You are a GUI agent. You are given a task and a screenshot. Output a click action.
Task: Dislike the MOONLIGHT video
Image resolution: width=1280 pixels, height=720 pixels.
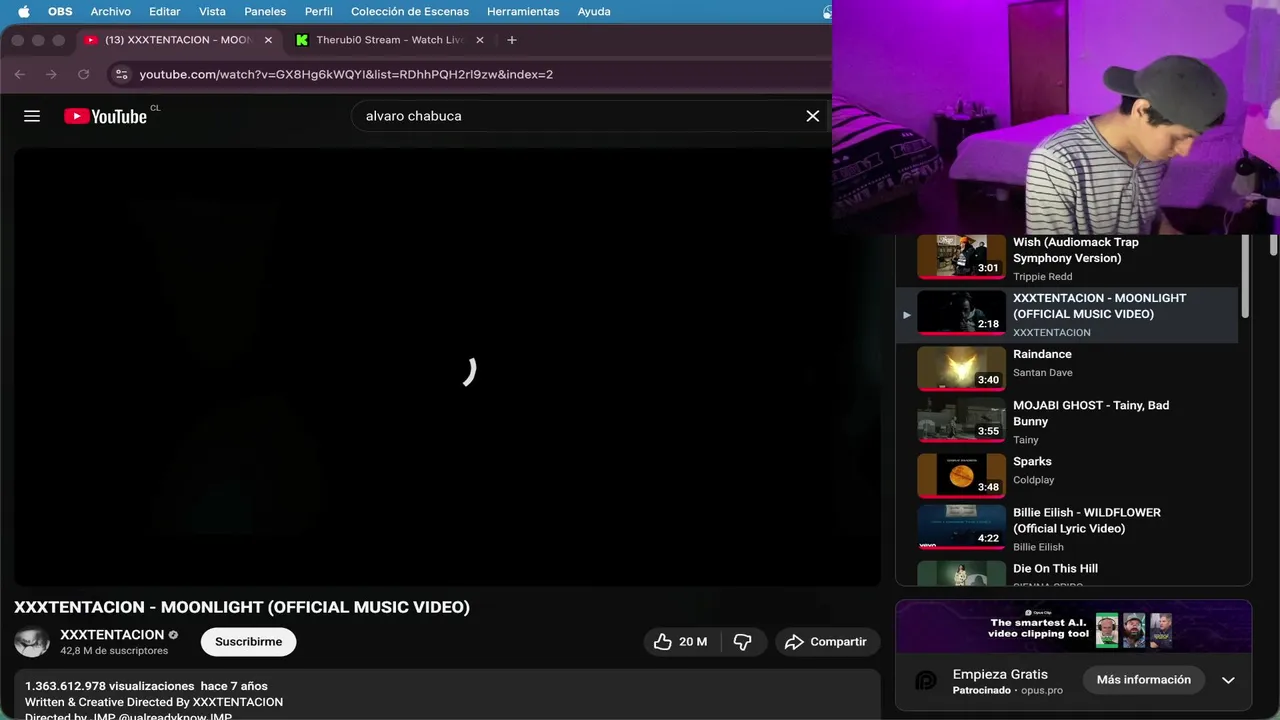[x=742, y=642]
